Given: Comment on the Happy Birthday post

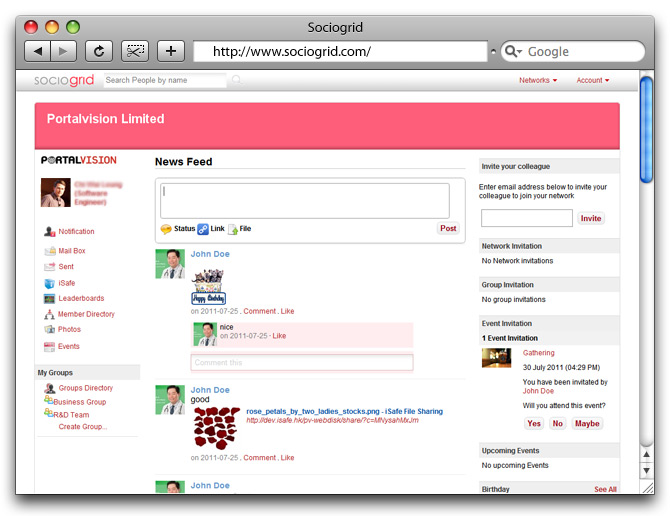Looking at the screenshot, I should 259,311.
